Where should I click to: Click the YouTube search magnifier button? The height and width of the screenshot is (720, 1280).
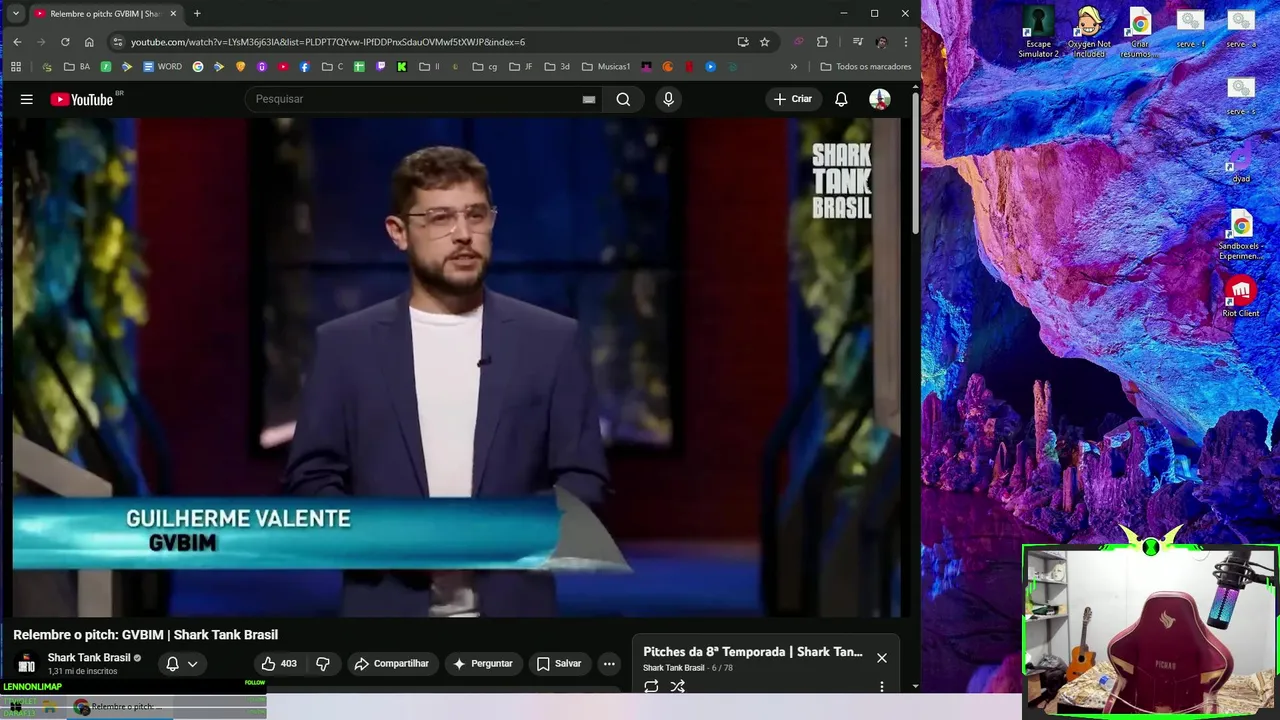623,99
